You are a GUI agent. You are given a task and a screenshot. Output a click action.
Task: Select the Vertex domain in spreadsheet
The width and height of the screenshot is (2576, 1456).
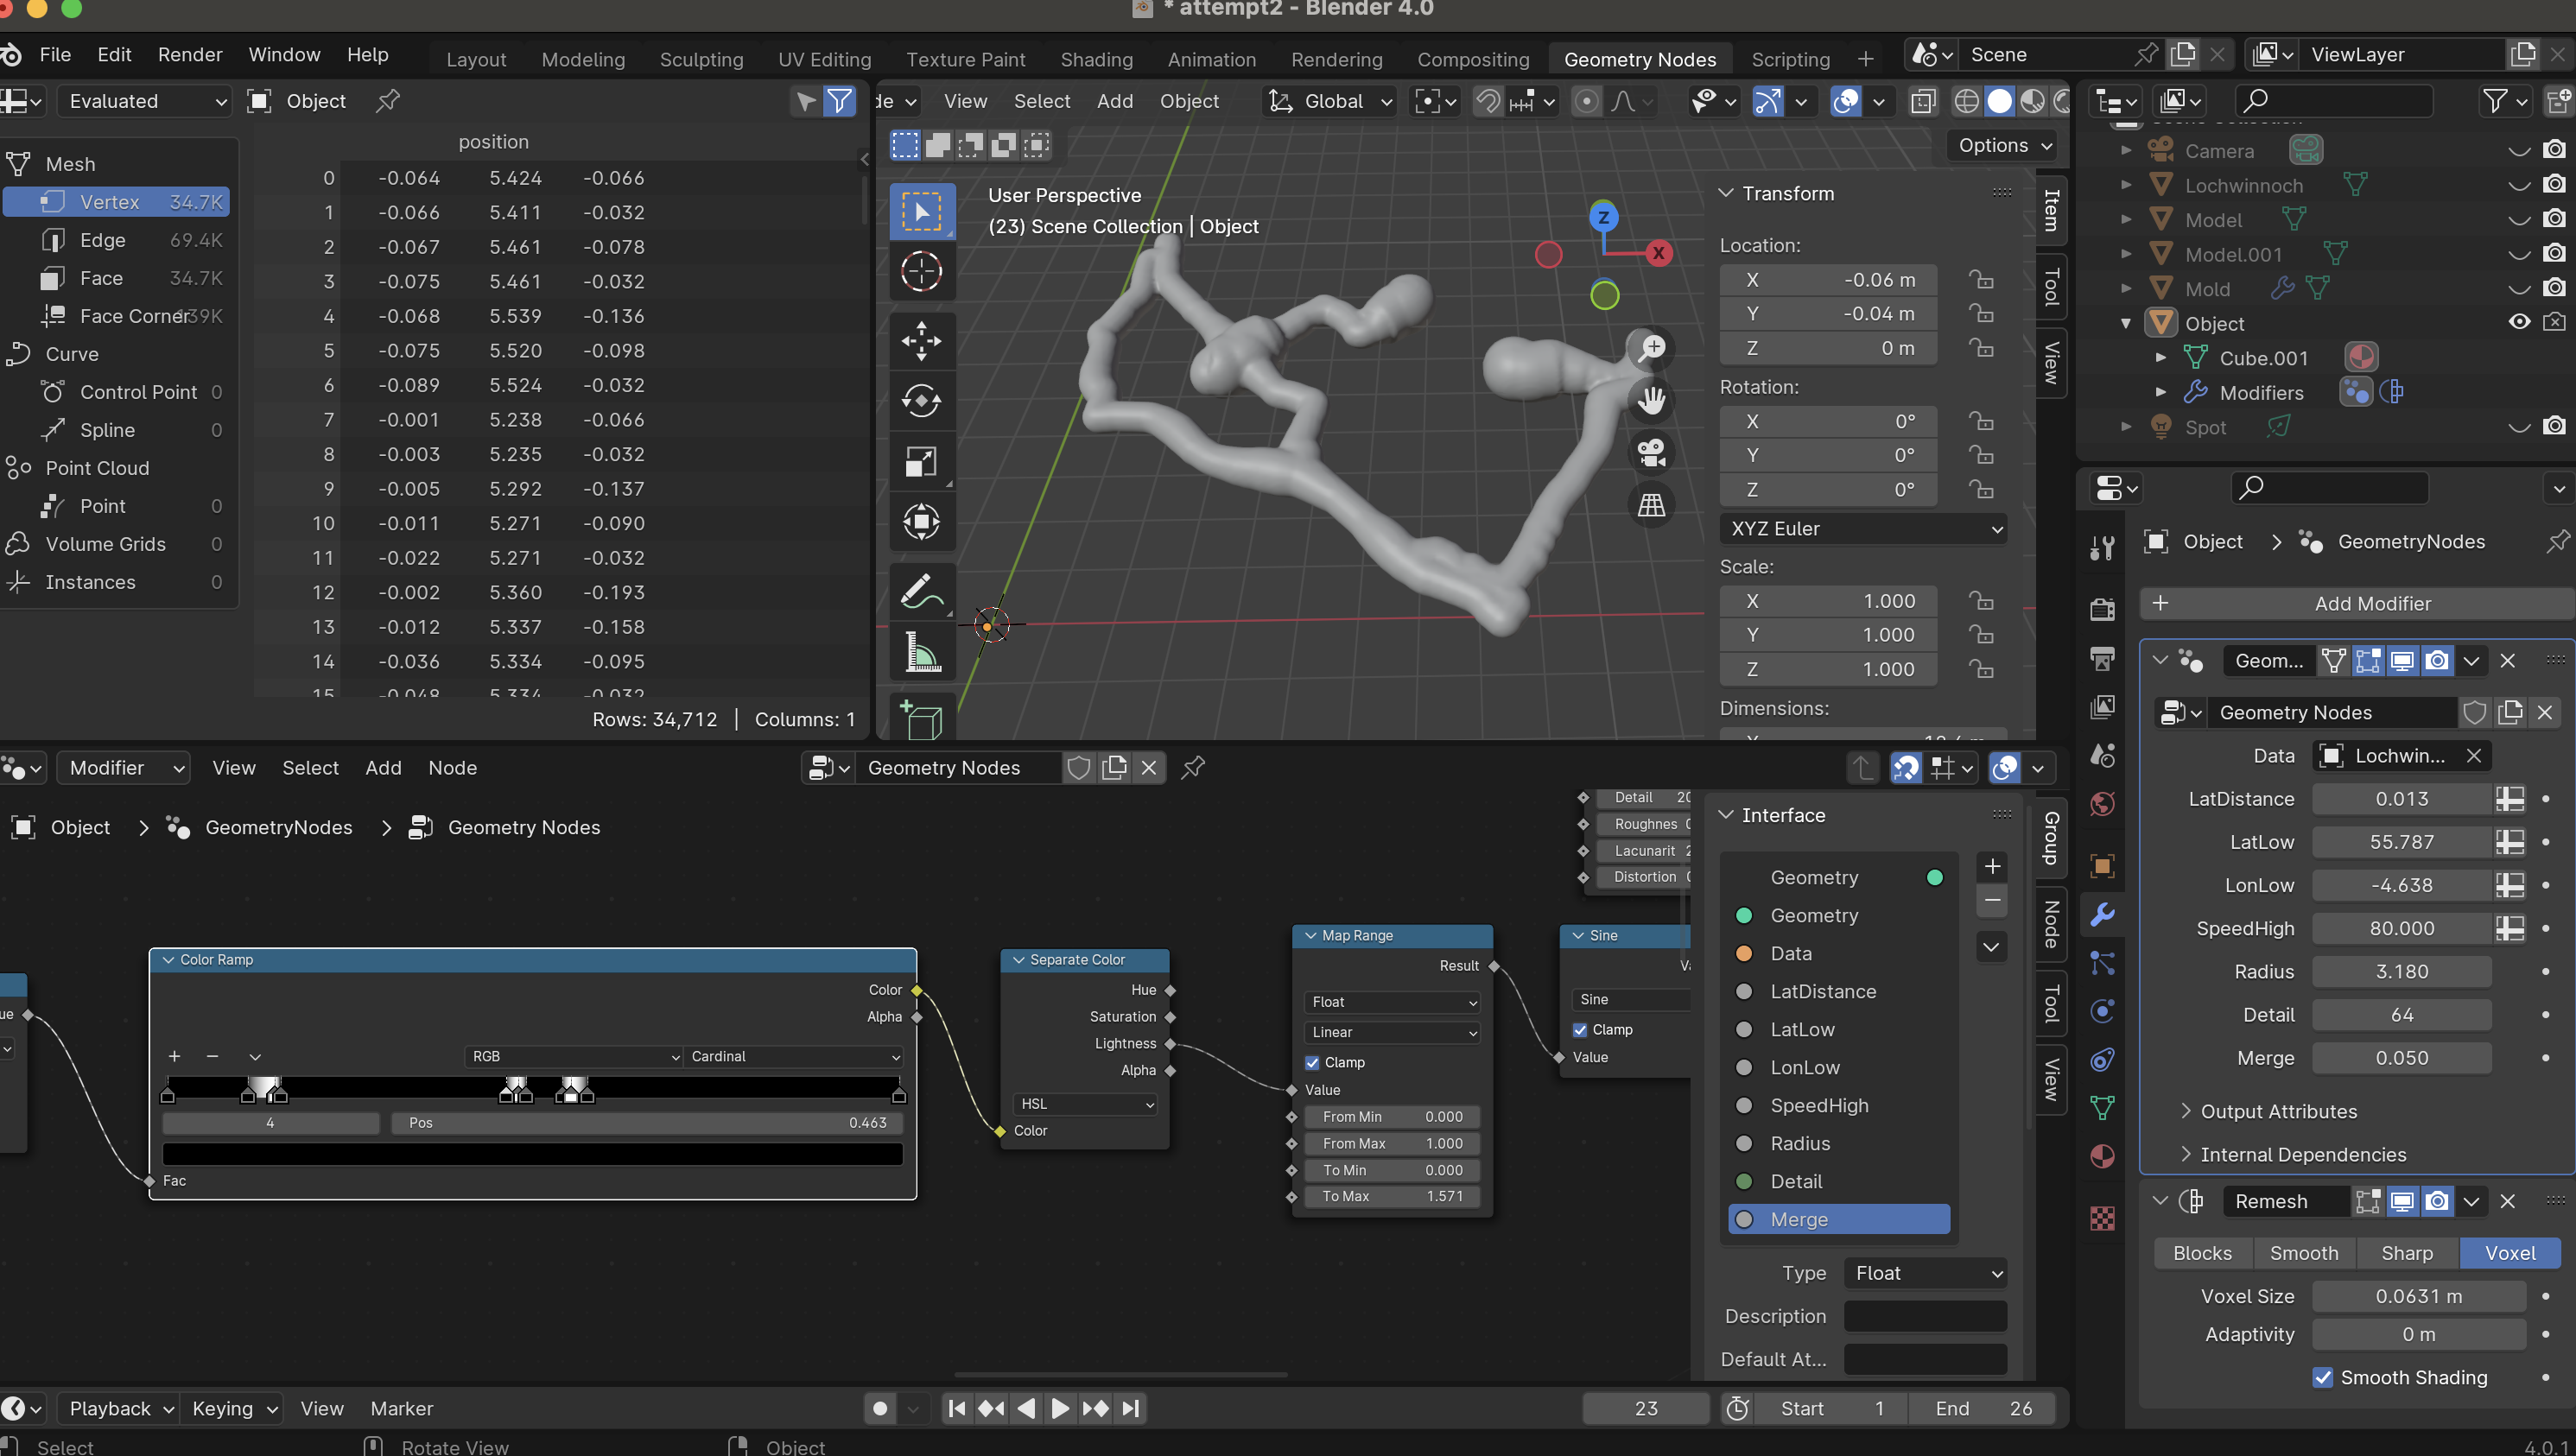(117, 201)
